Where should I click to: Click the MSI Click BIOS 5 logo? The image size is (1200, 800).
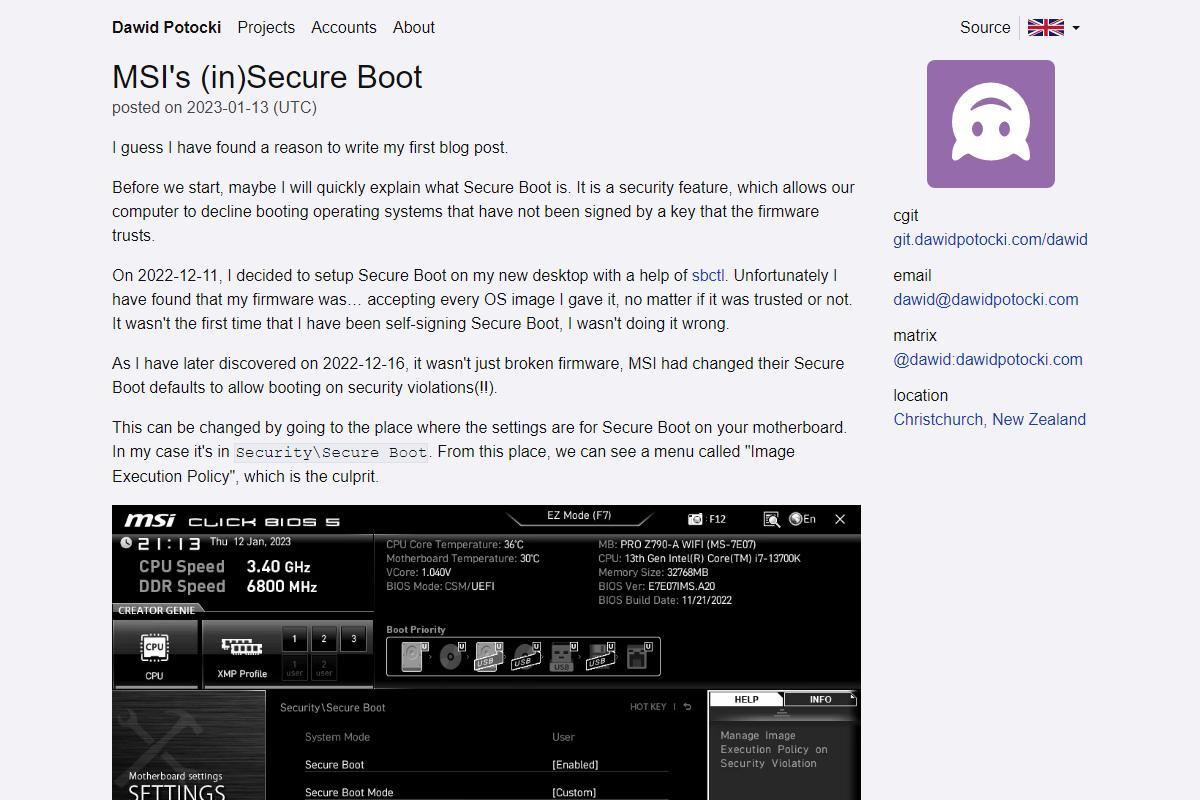(x=232, y=520)
